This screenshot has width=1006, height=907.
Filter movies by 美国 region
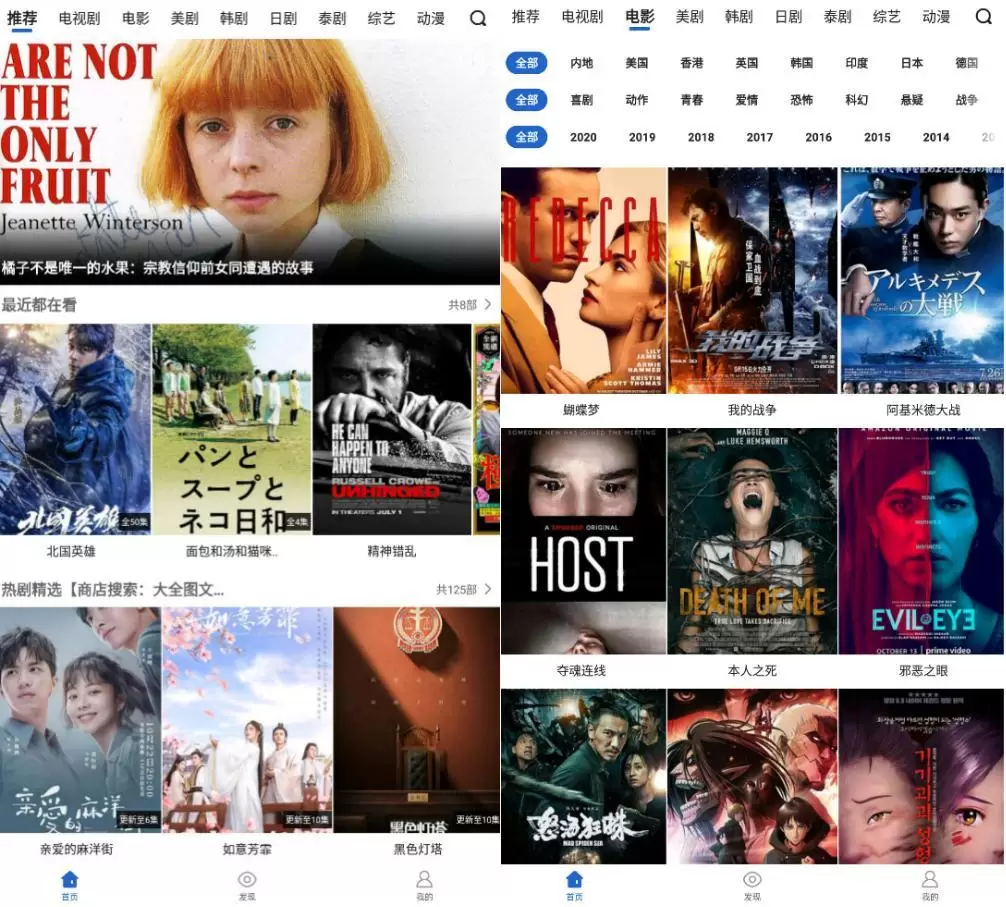636,63
